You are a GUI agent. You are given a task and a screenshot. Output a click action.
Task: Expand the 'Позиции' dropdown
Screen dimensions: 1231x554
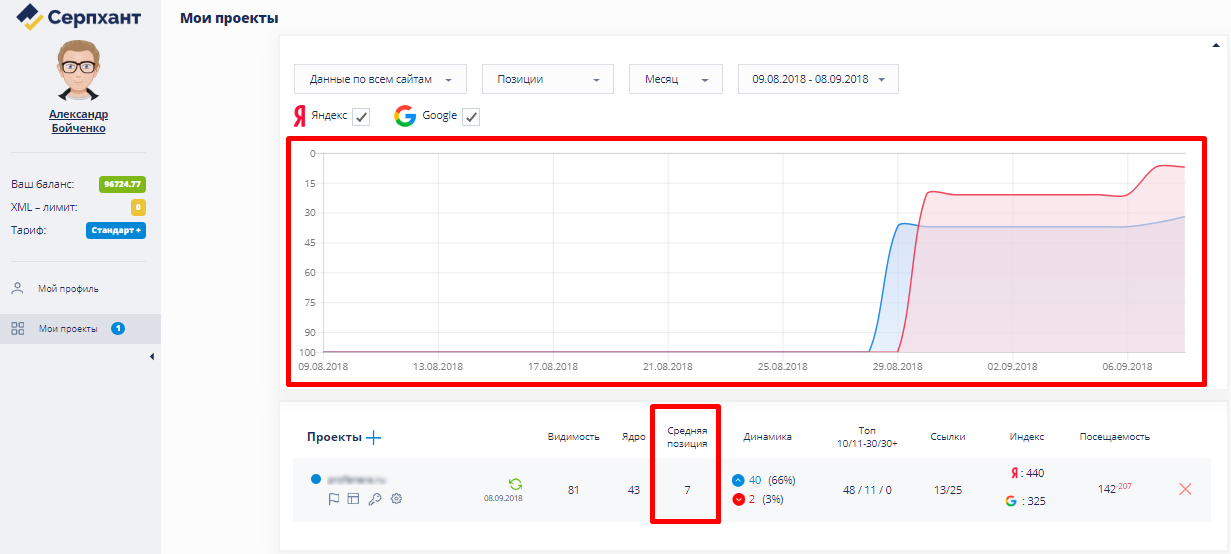coord(547,79)
